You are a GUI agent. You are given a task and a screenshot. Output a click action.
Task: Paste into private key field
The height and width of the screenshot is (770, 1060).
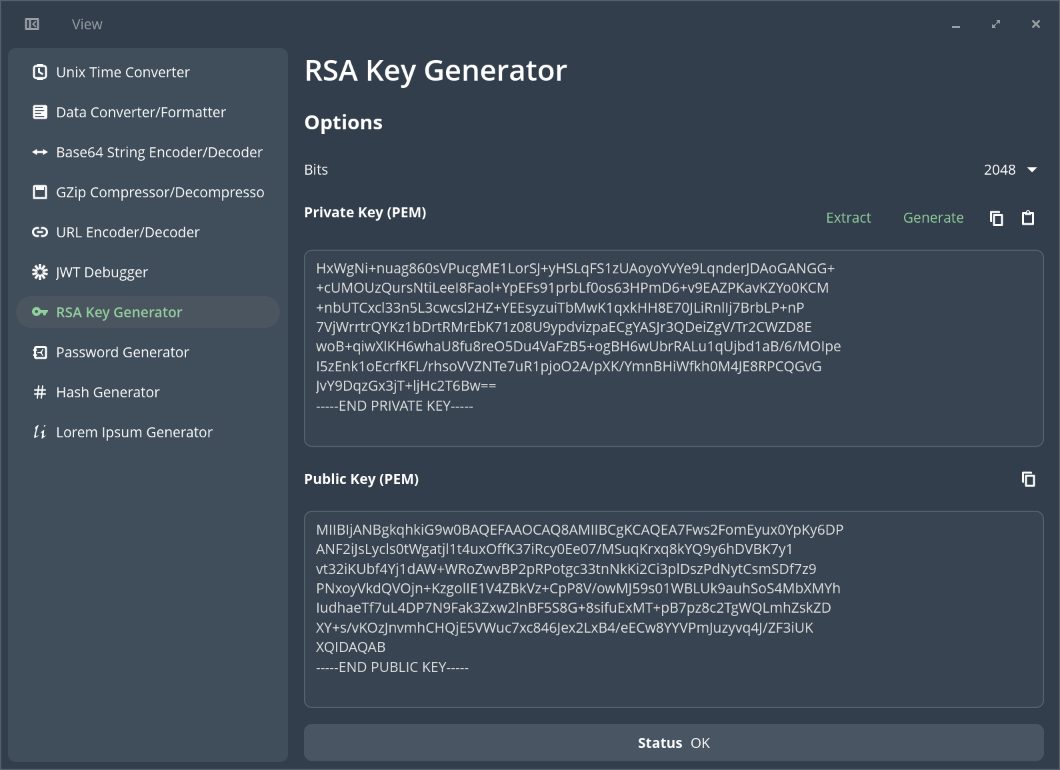click(1028, 218)
